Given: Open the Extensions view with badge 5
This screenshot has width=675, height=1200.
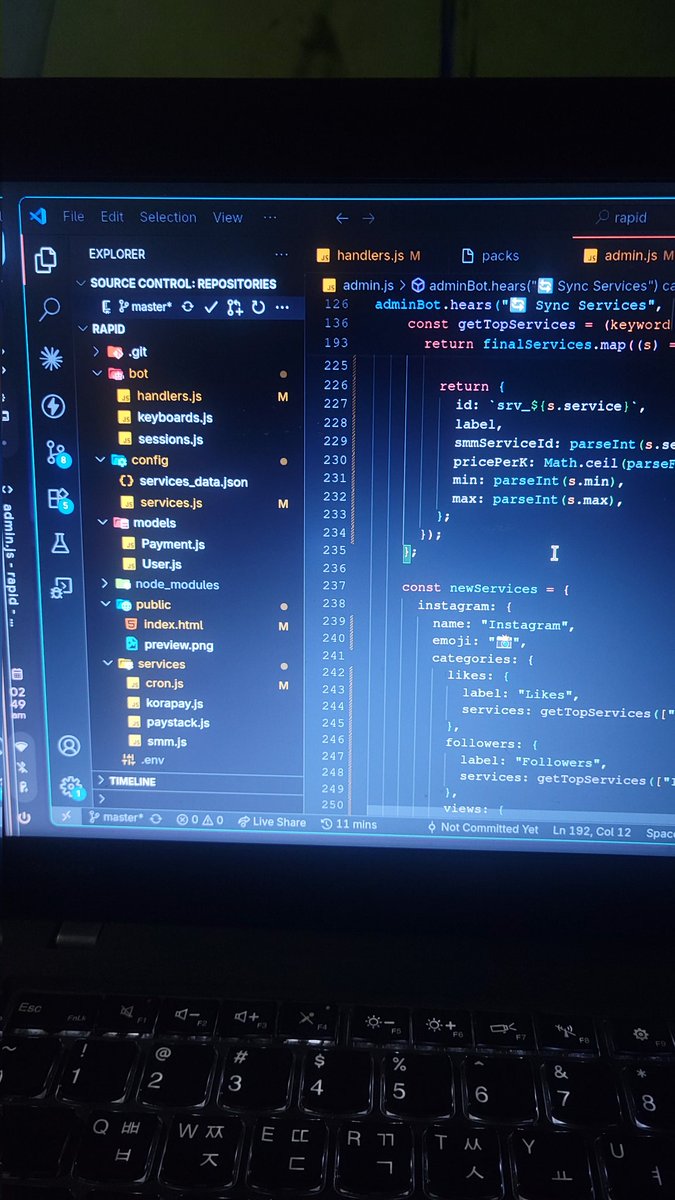Looking at the screenshot, I should point(59,499).
